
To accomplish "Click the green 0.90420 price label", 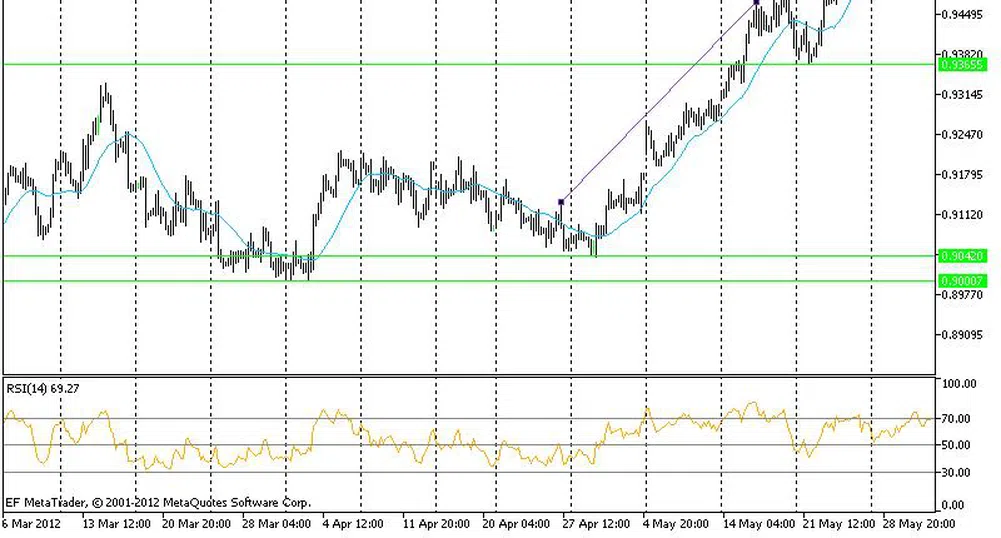I will (x=963, y=256).
